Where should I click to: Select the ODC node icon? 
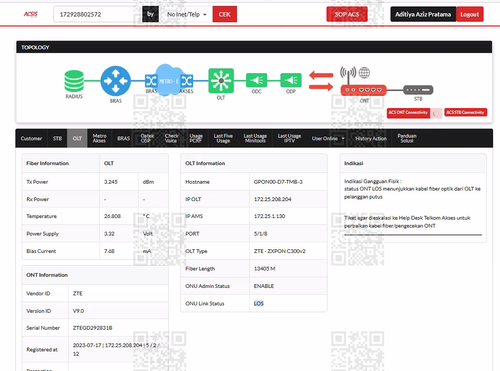256,80
